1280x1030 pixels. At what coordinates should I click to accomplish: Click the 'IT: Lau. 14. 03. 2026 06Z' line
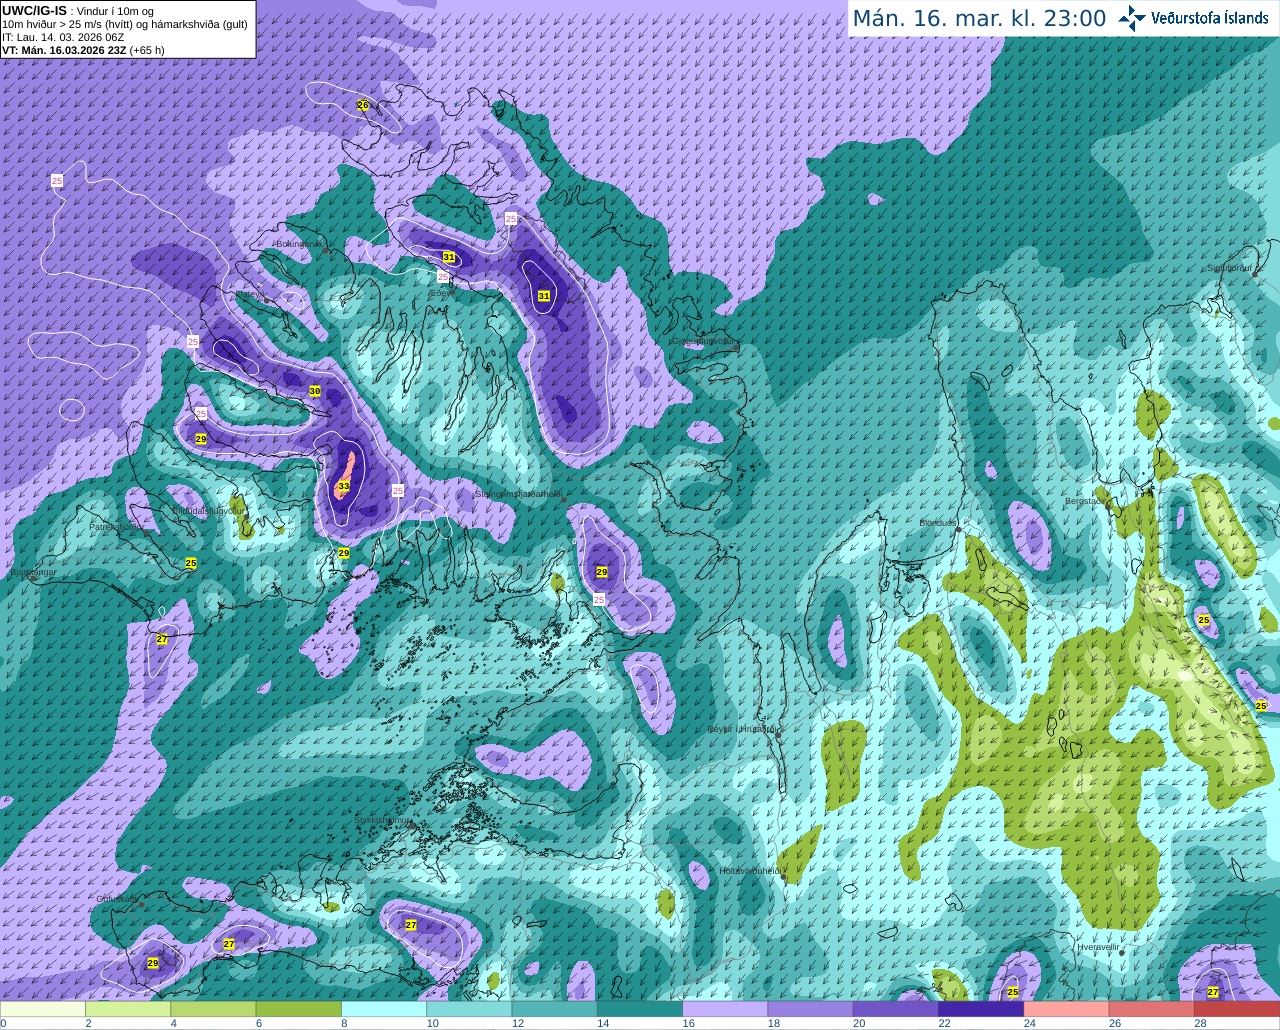[x=63, y=37]
